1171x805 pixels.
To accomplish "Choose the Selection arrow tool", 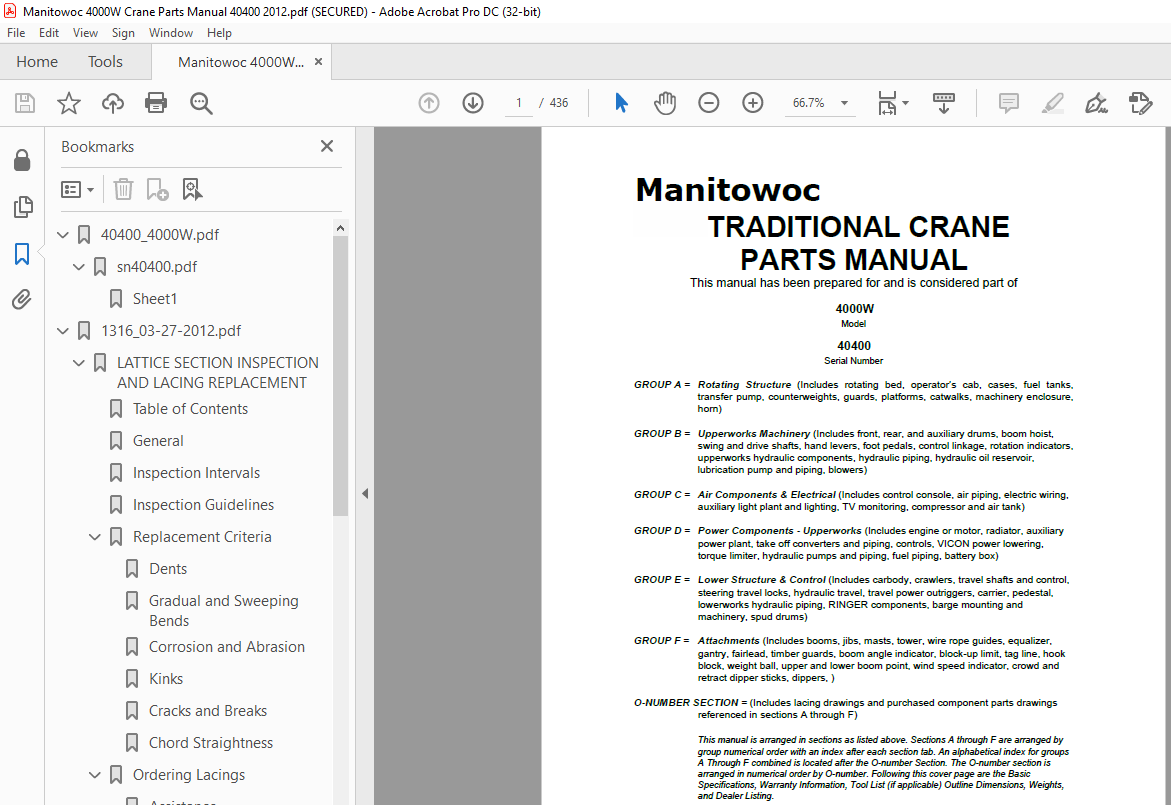I will point(621,103).
